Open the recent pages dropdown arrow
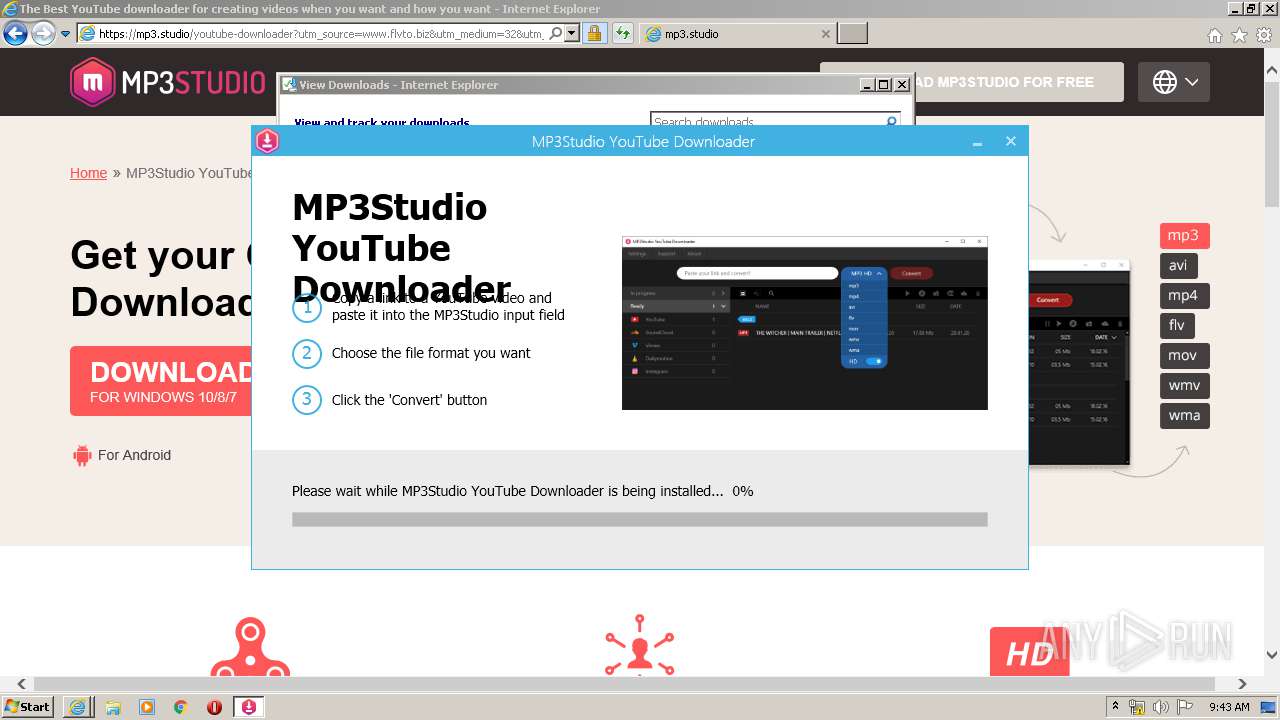The width and height of the screenshot is (1280, 720). click(66, 34)
